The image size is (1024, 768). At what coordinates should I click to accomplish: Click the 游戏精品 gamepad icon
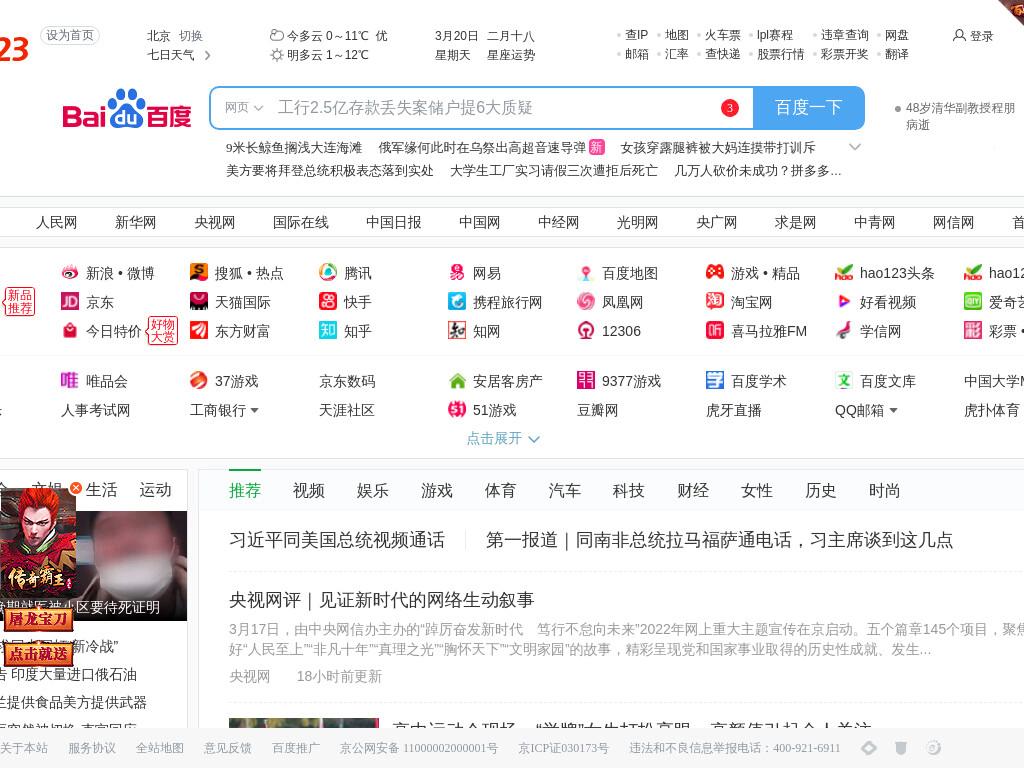coord(715,272)
